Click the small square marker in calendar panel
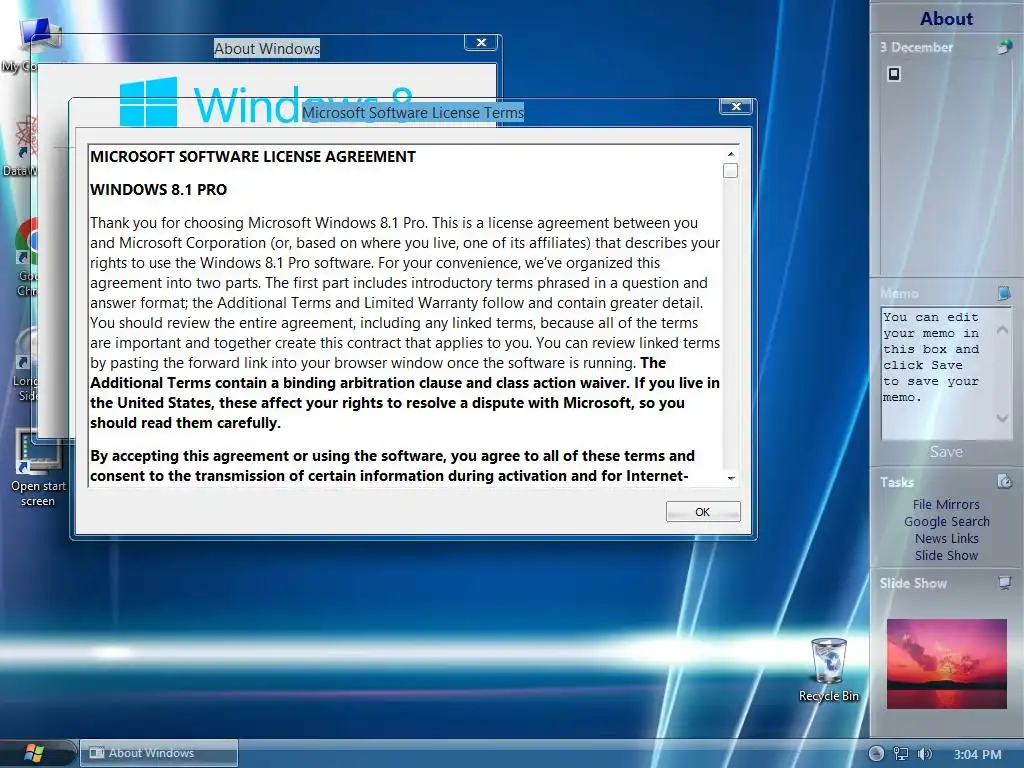This screenshot has height=768, width=1024. [x=894, y=74]
